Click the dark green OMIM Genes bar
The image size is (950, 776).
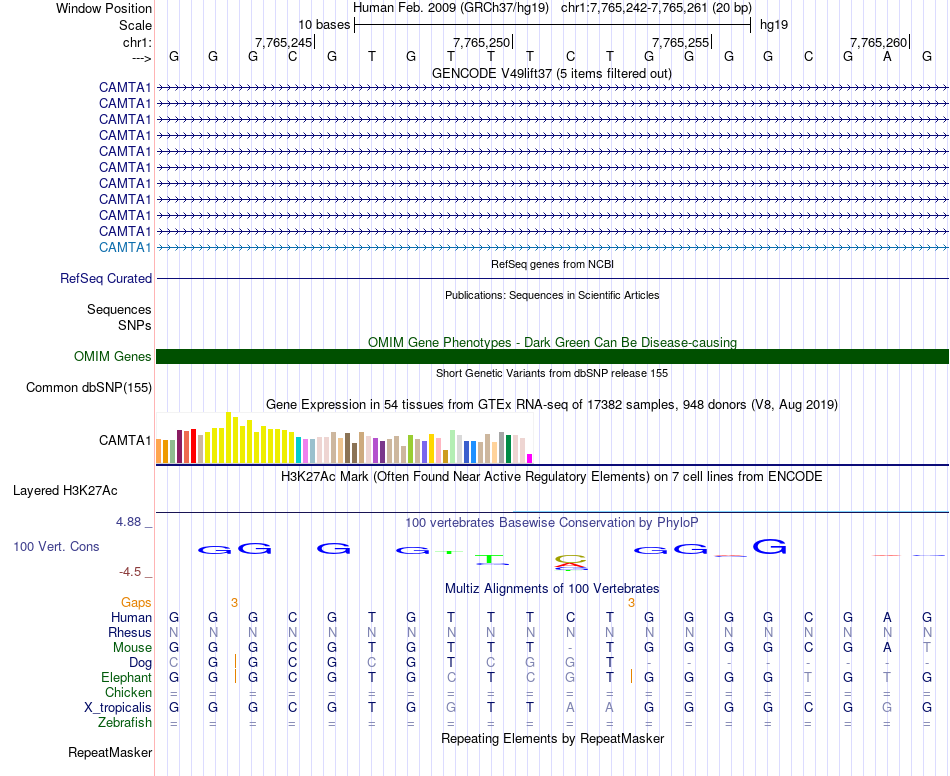coord(552,356)
